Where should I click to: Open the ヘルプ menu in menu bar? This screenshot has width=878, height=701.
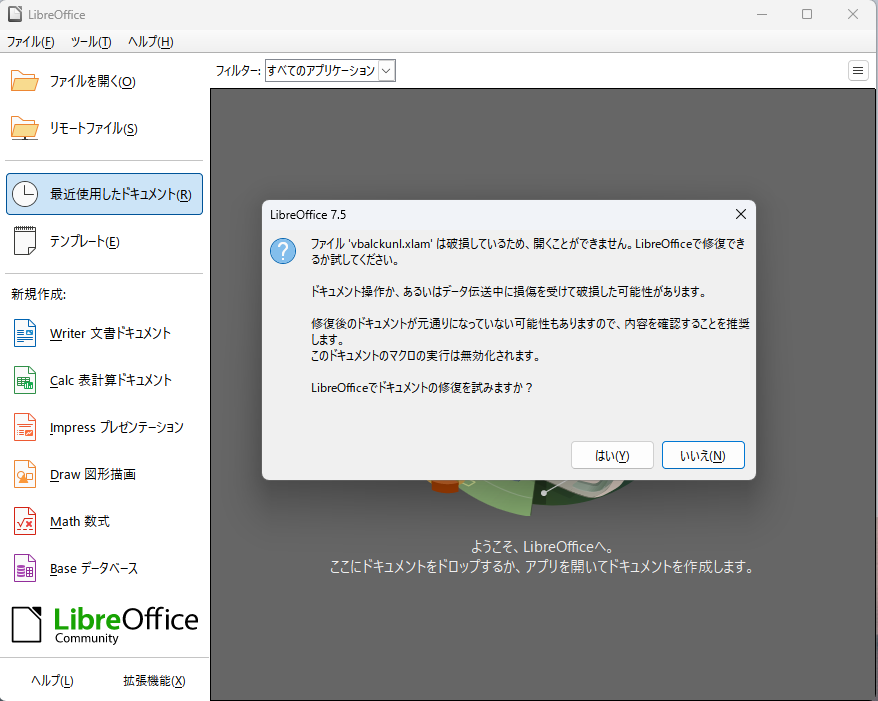(150, 42)
